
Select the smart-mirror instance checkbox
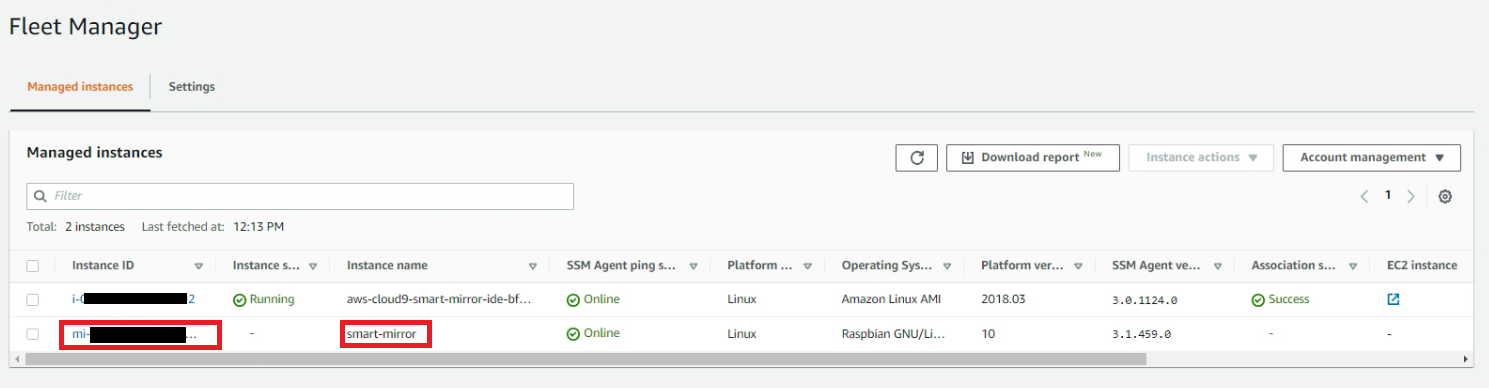[33, 333]
